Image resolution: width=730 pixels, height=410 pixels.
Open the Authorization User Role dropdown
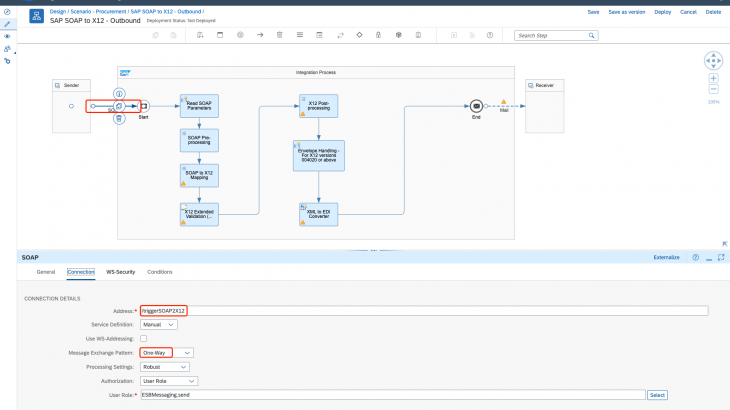(169, 381)
